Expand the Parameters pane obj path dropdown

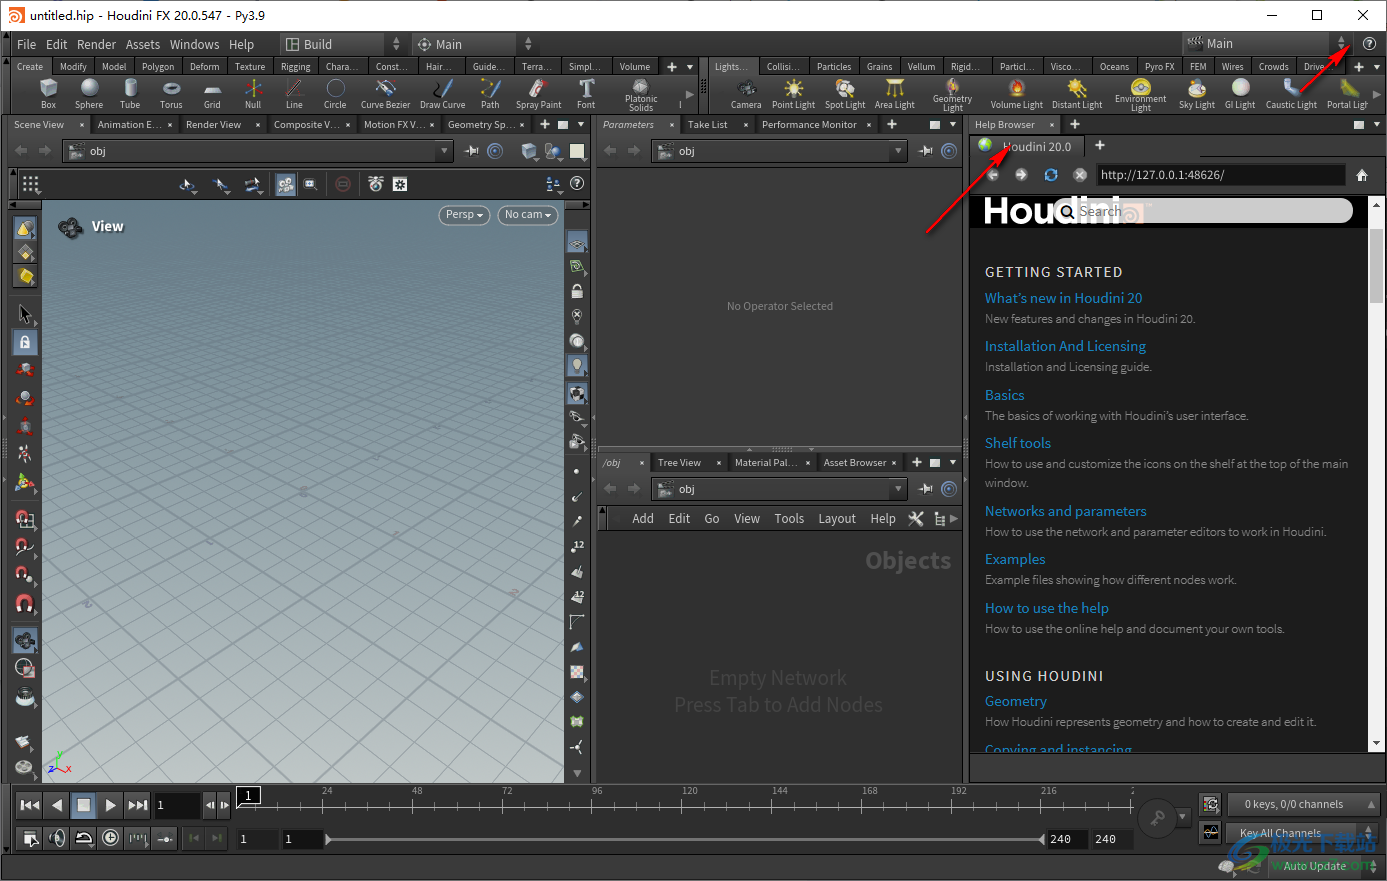coord(898,151)
